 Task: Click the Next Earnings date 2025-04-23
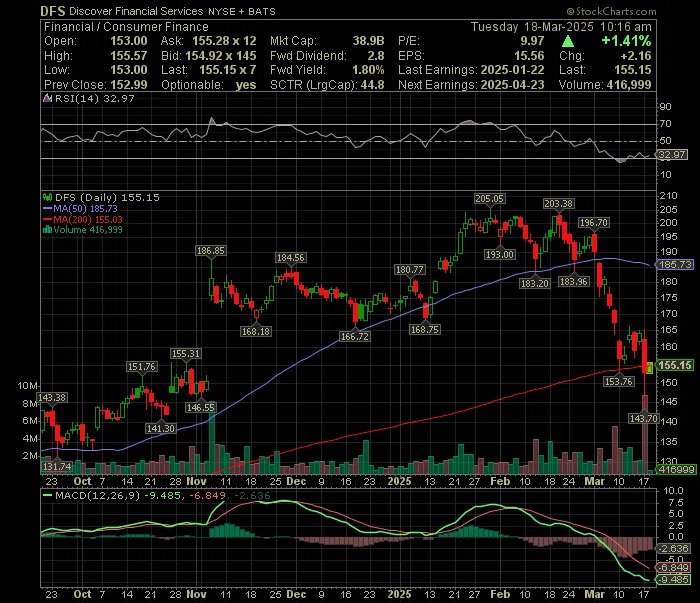(x=512, y=84)
